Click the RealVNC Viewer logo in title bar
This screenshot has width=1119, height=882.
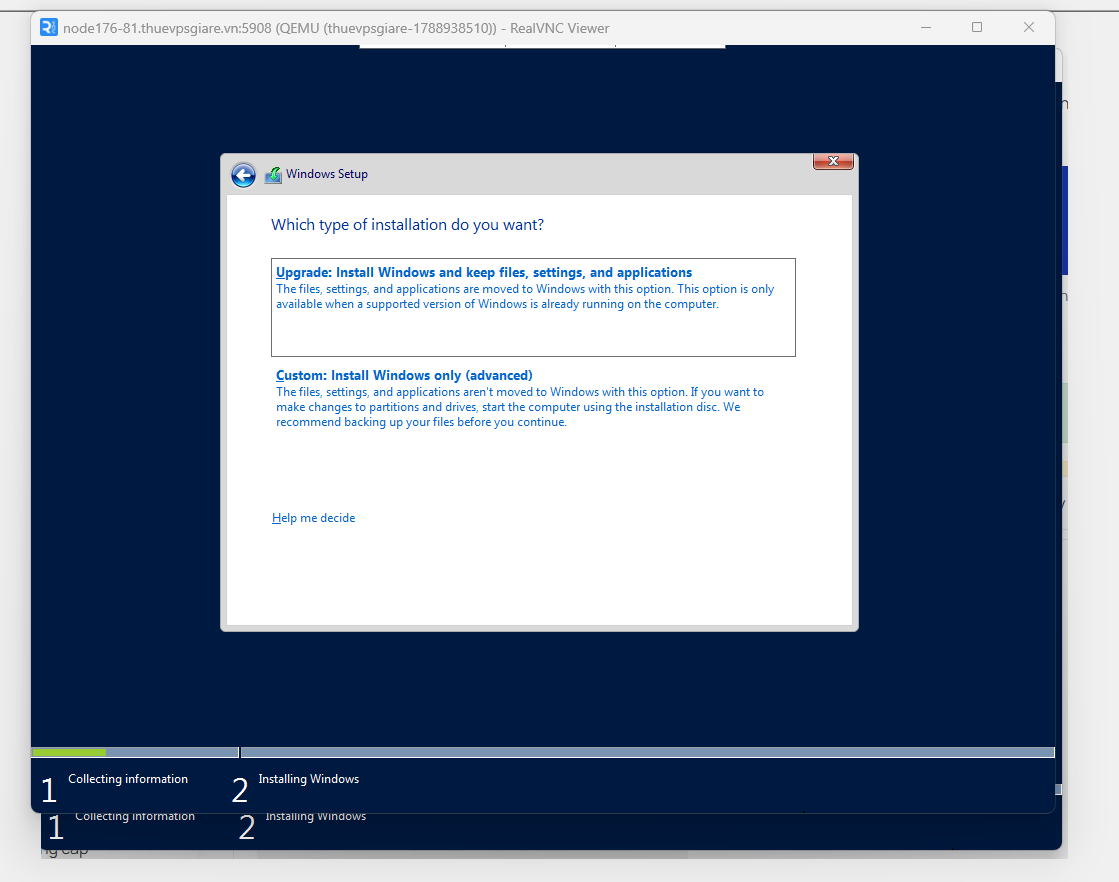click(x=49, y=28)
